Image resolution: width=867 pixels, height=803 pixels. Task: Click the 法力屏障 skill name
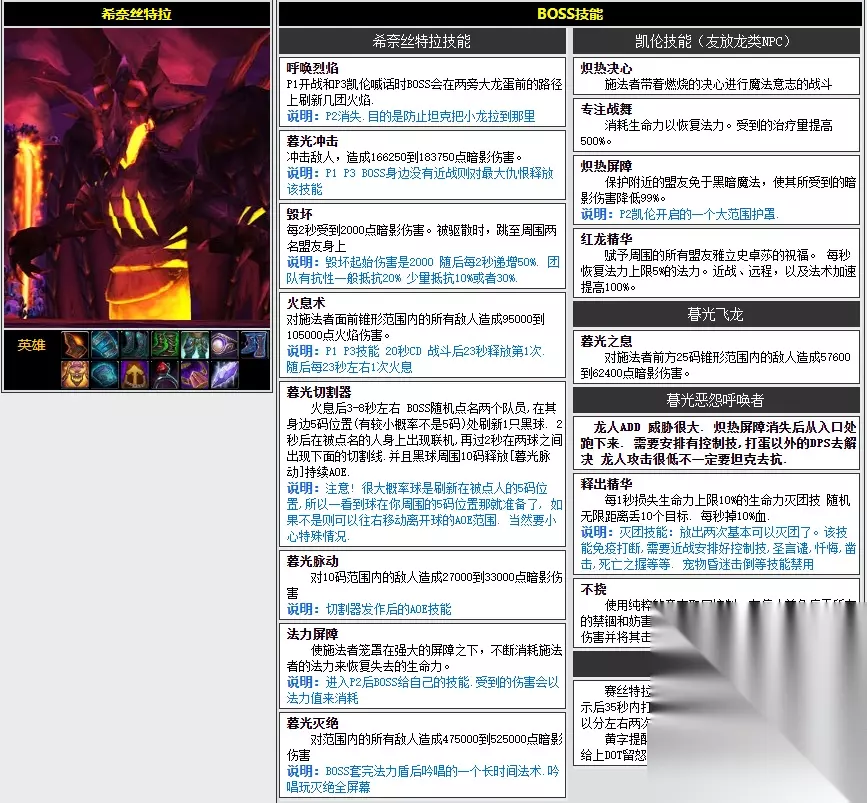point(312,634)
